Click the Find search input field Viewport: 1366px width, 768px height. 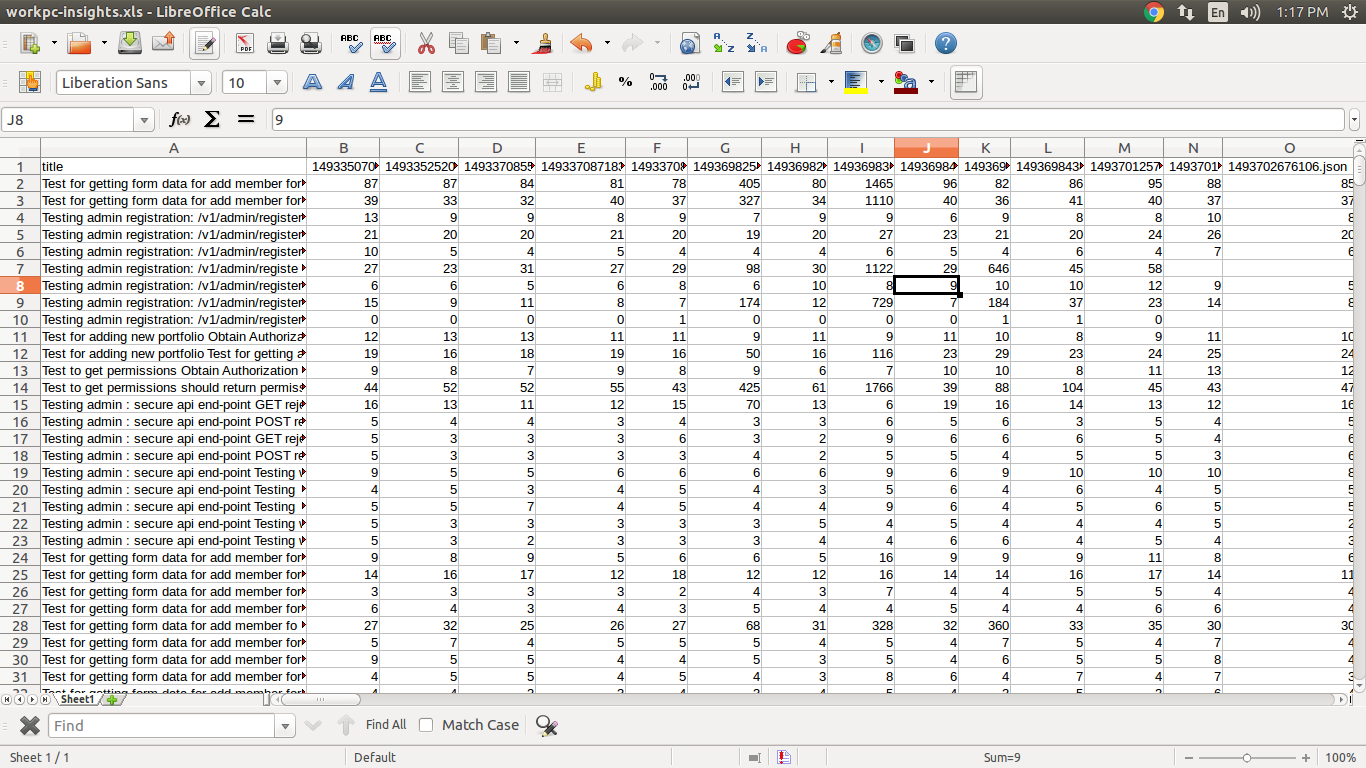(162, 726)
